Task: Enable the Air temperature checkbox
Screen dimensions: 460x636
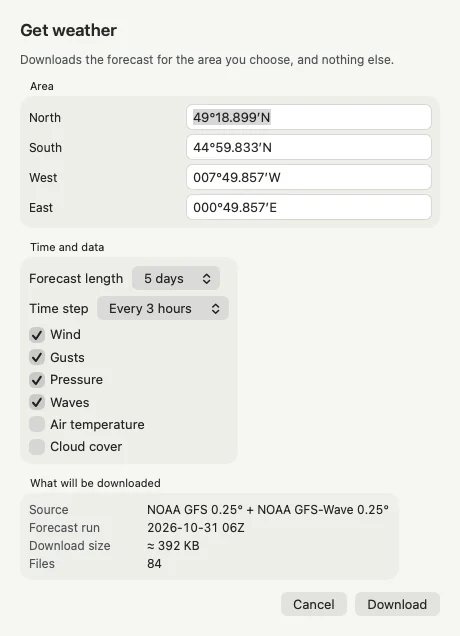Action: pos(37,424)
